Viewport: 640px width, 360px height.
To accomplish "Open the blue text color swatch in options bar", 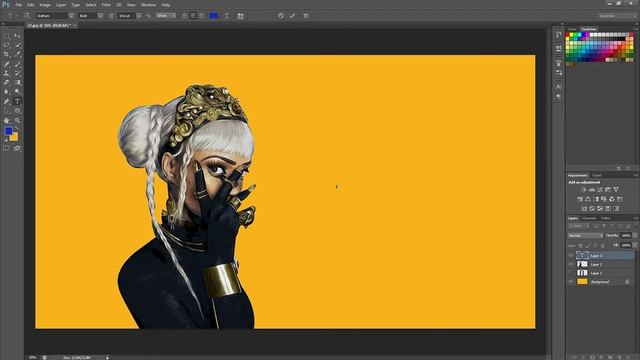I will [x=213, y=16].
